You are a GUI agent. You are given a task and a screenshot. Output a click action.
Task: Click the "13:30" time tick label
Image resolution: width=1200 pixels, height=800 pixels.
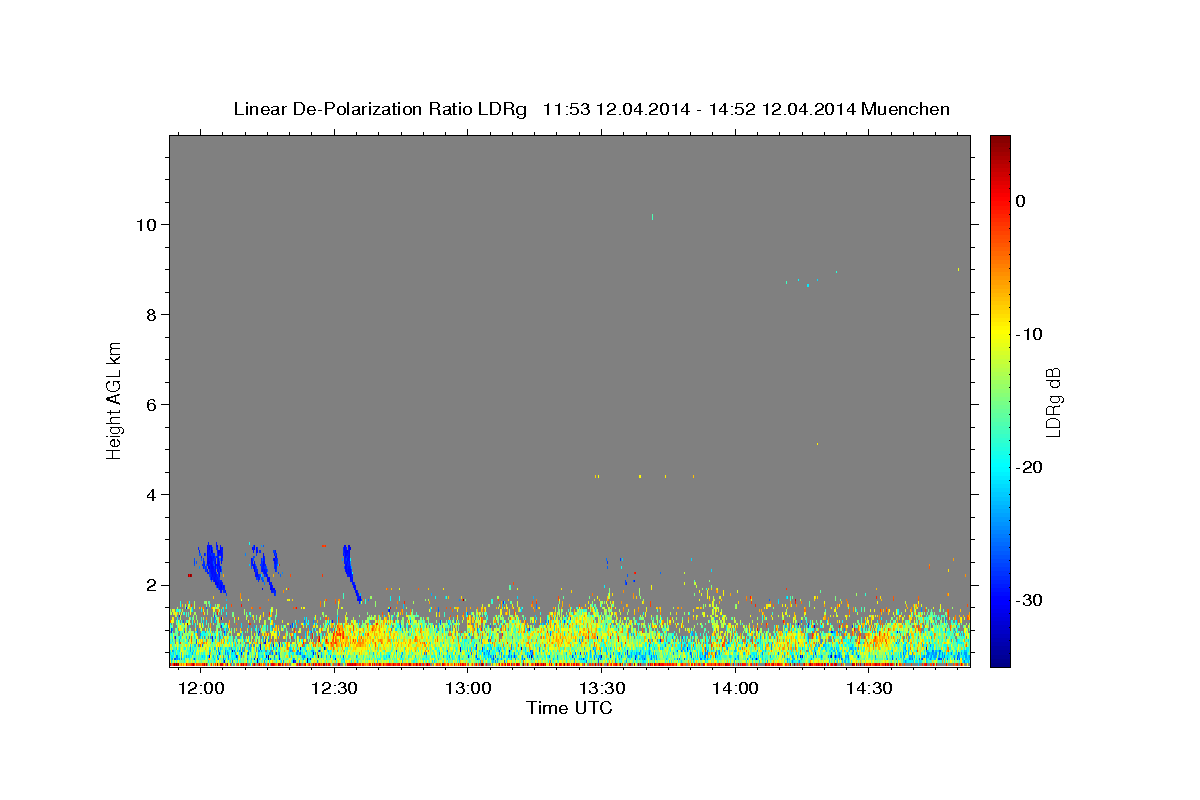(602, 689)
